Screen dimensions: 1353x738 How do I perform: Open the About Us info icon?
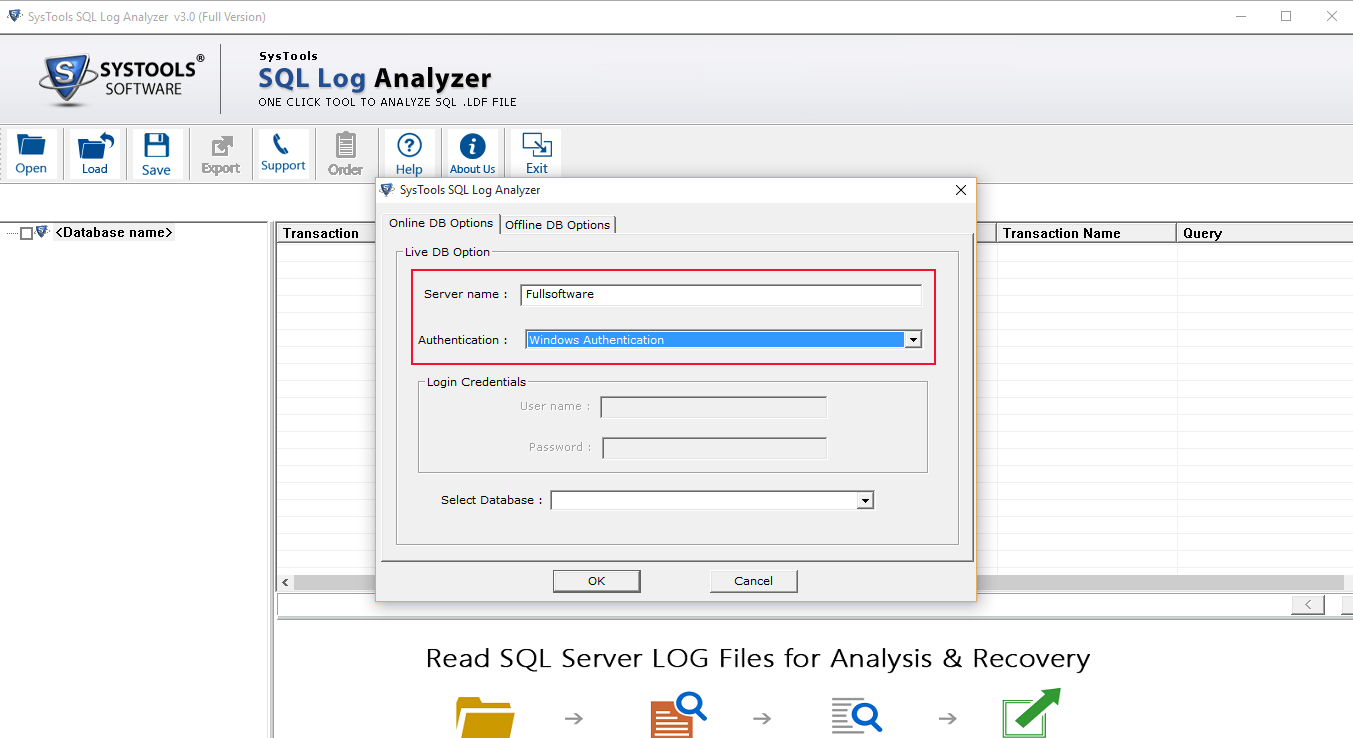(472, 154)
